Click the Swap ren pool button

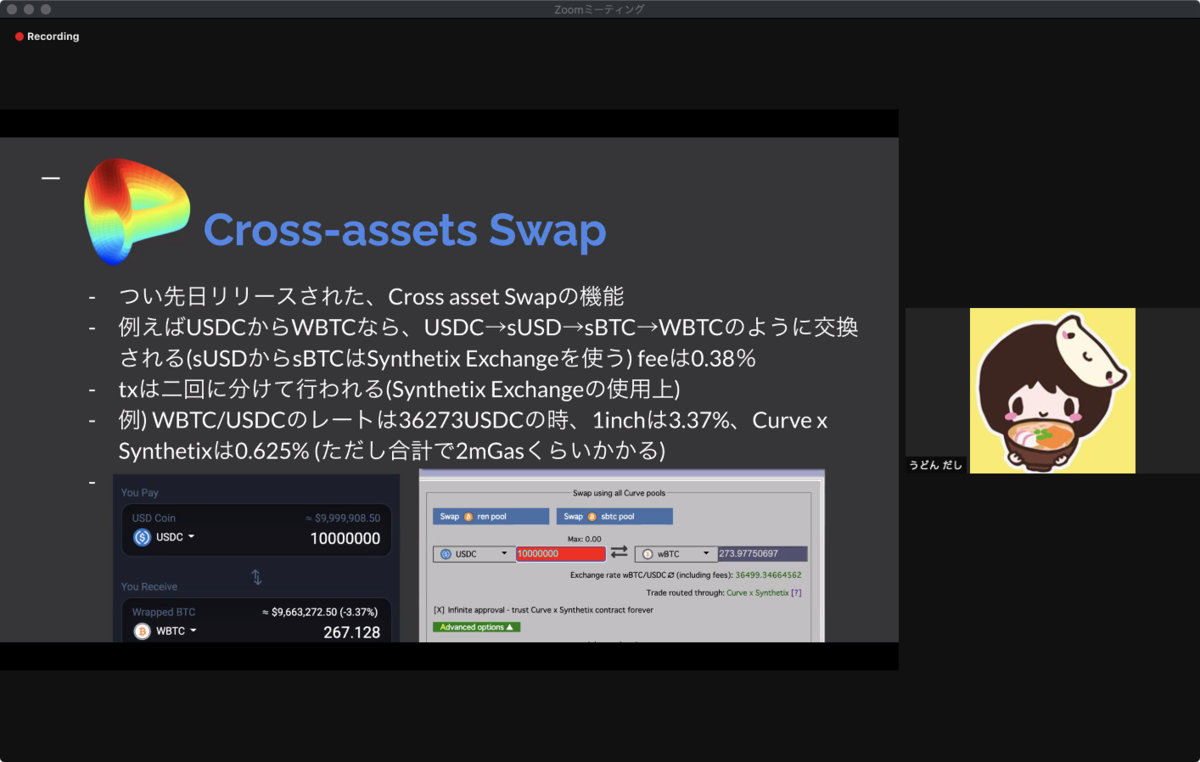click(491, 517)
